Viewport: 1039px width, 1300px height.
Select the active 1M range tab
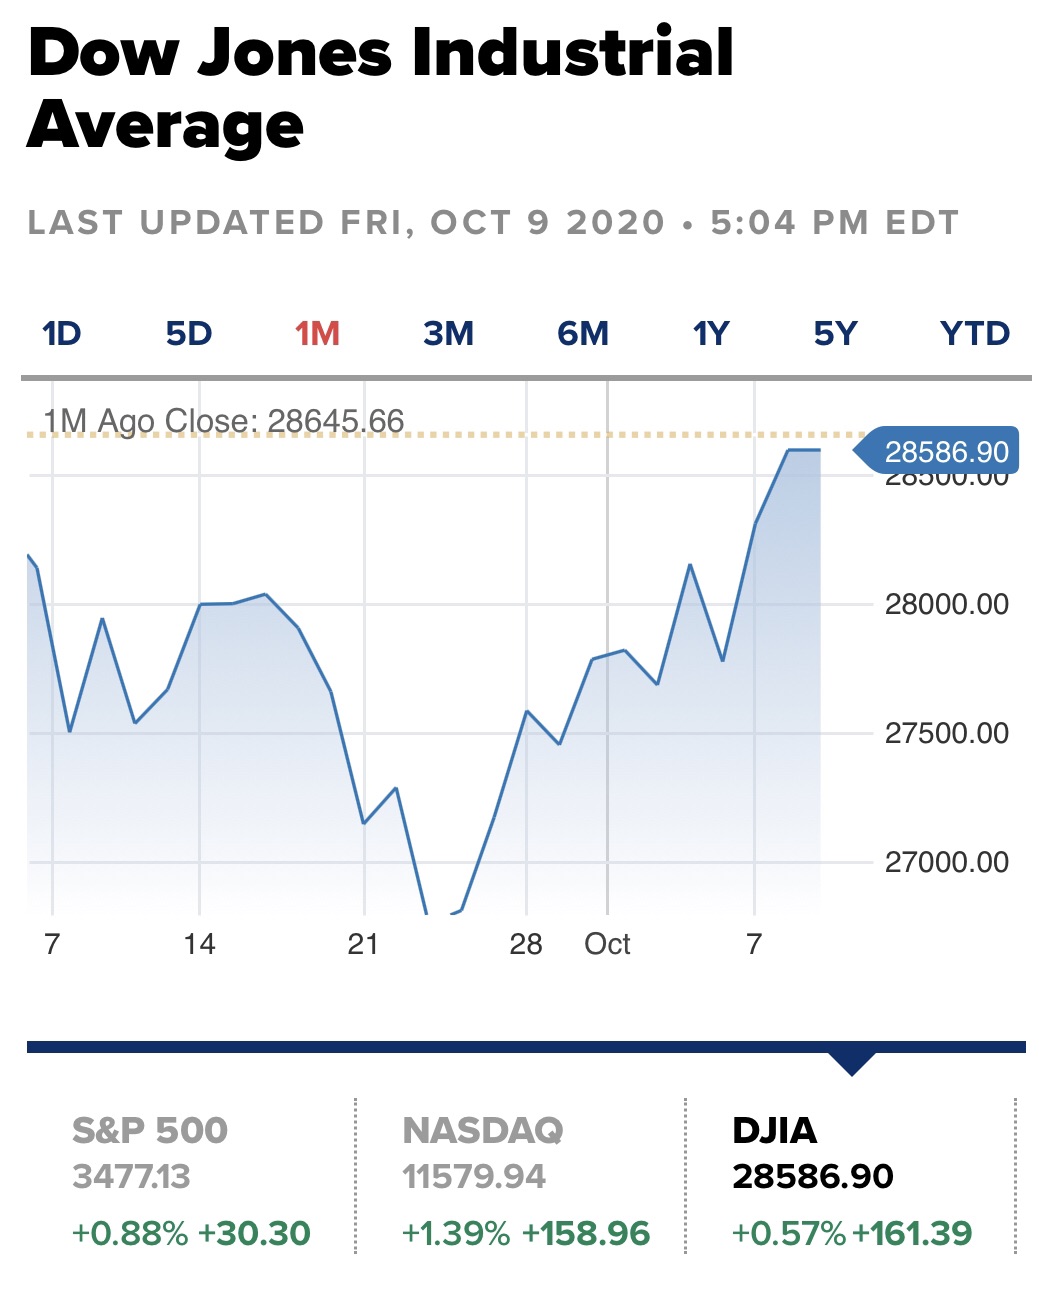[x=317, y=333]
